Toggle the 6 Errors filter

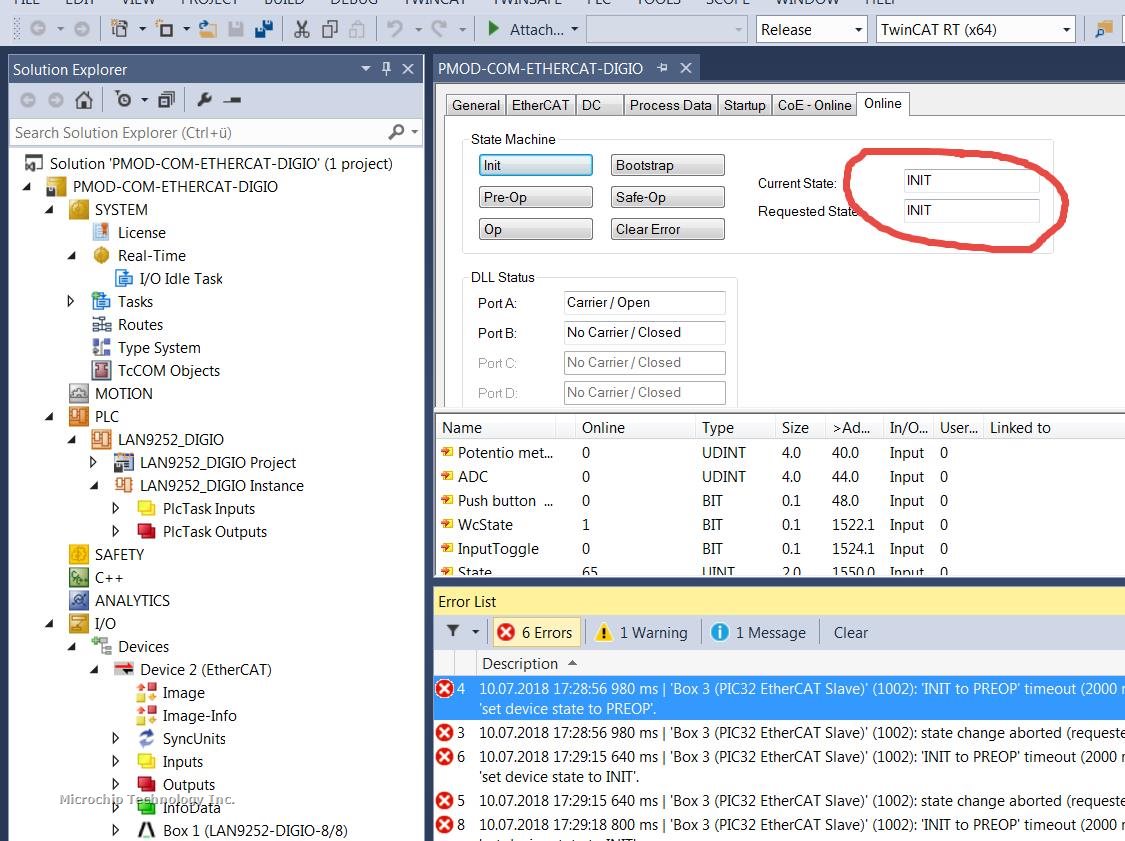click(x=535, y=632)
